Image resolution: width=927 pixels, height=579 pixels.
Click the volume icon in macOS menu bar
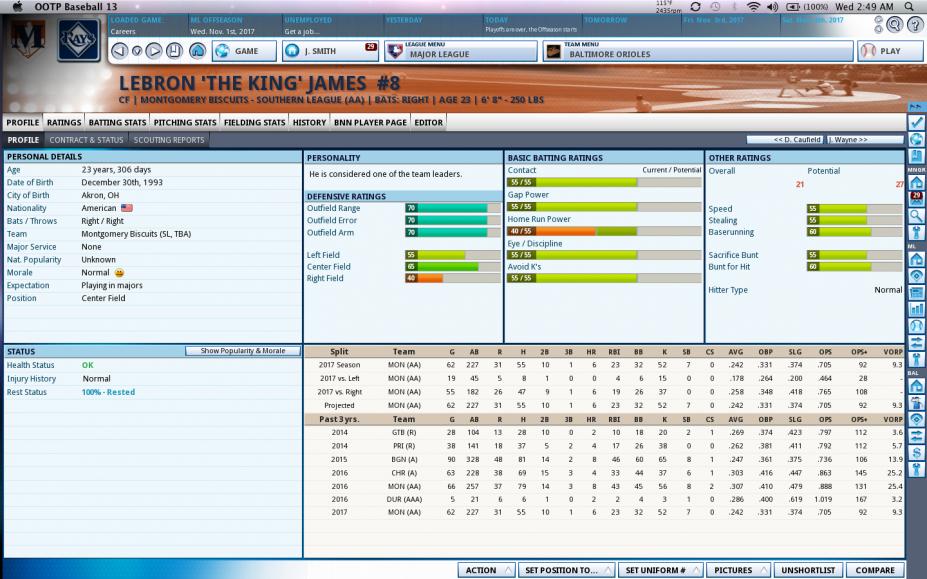pyautogui.click(x=772, y=7)
